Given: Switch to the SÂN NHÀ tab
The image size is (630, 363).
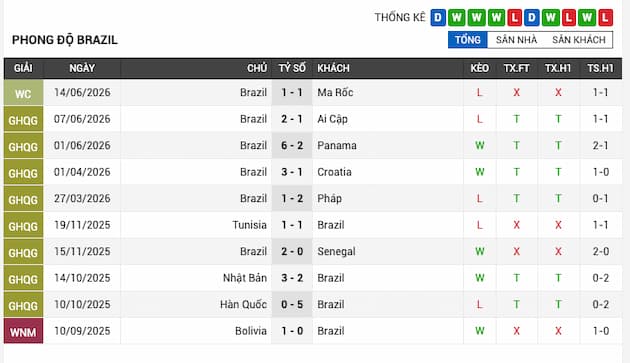Looking at the screenshot, I should [x=516, y=40].
